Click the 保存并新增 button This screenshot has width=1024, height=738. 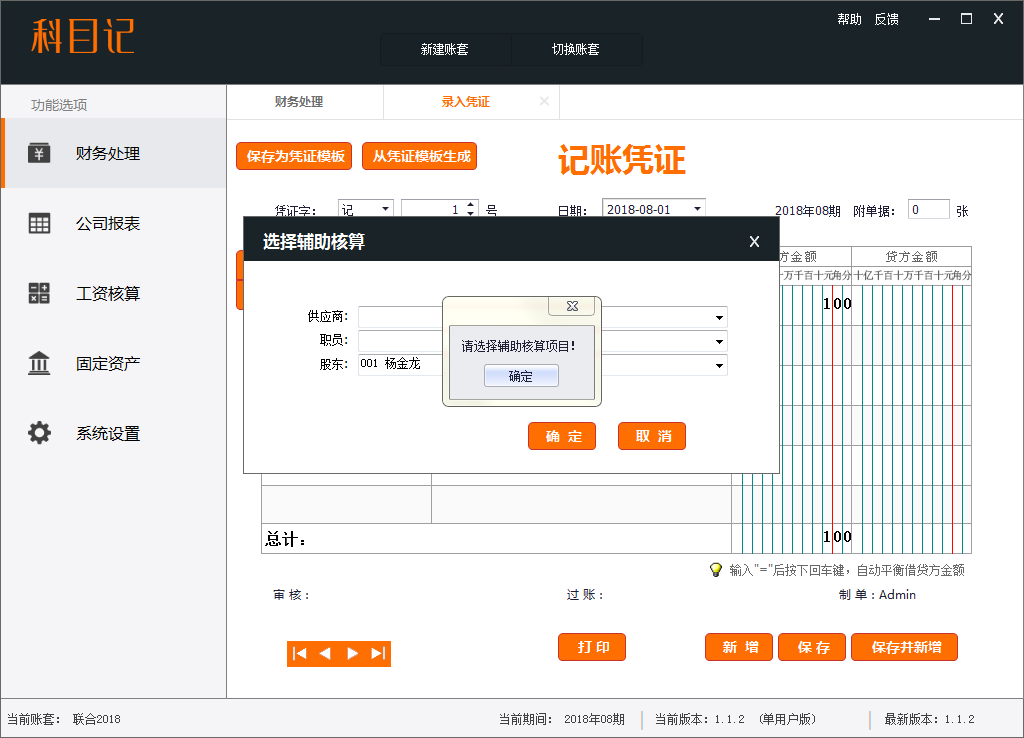point(904,647)
